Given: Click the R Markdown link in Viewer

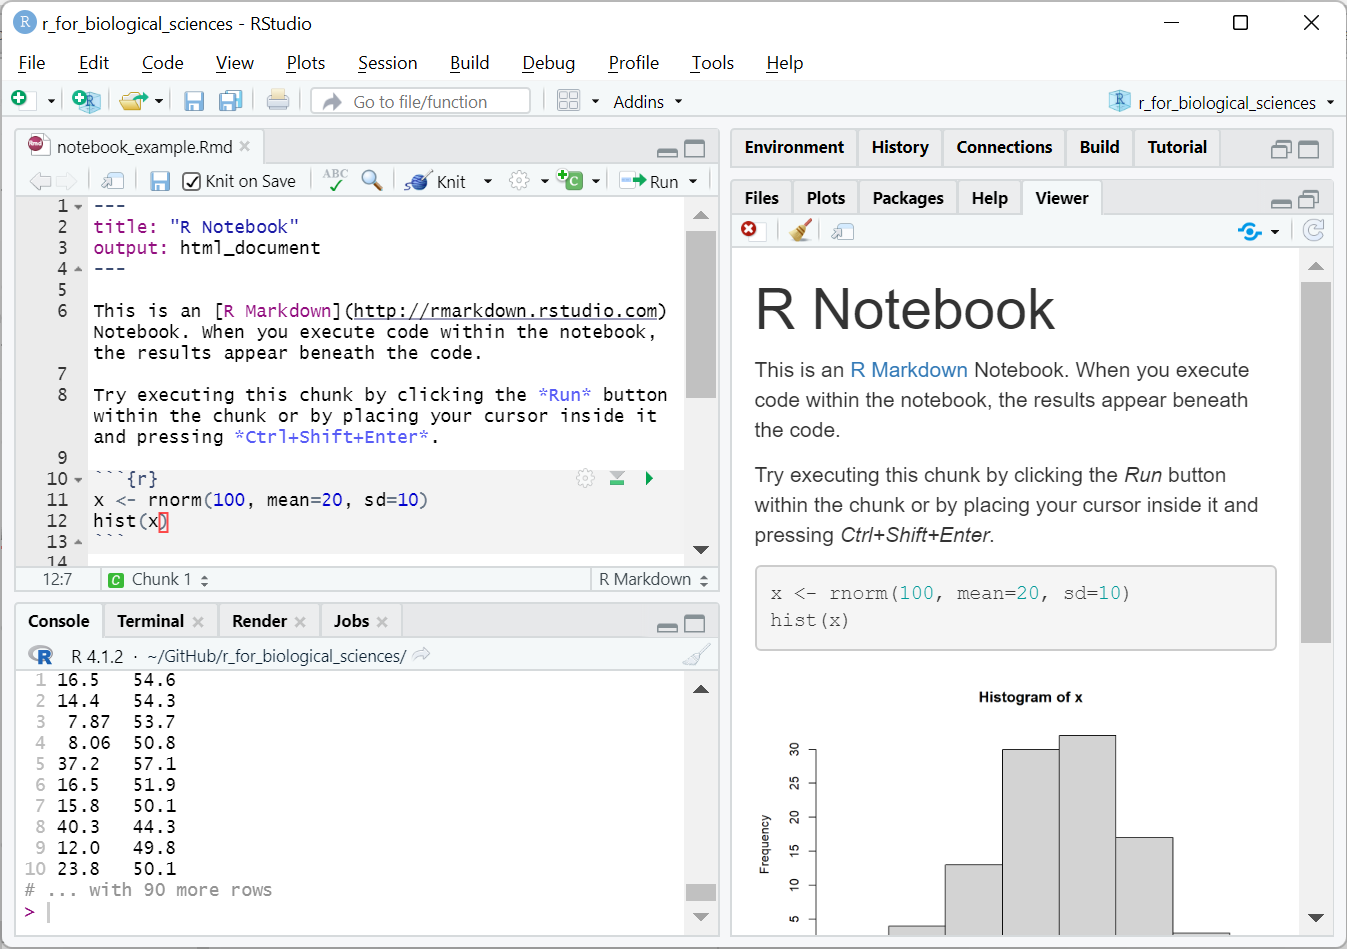Looking at the screenshot, I should pos(908,370).
